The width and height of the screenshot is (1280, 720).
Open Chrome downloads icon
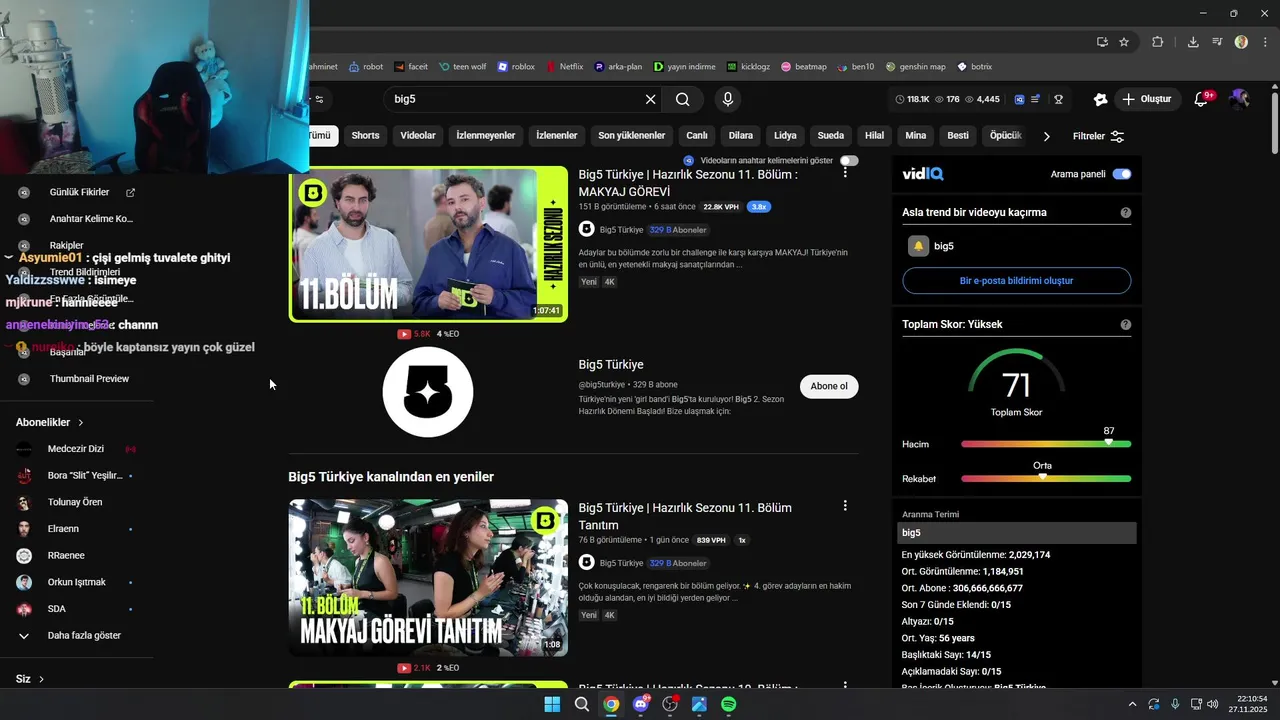[x=1193, y=42]
